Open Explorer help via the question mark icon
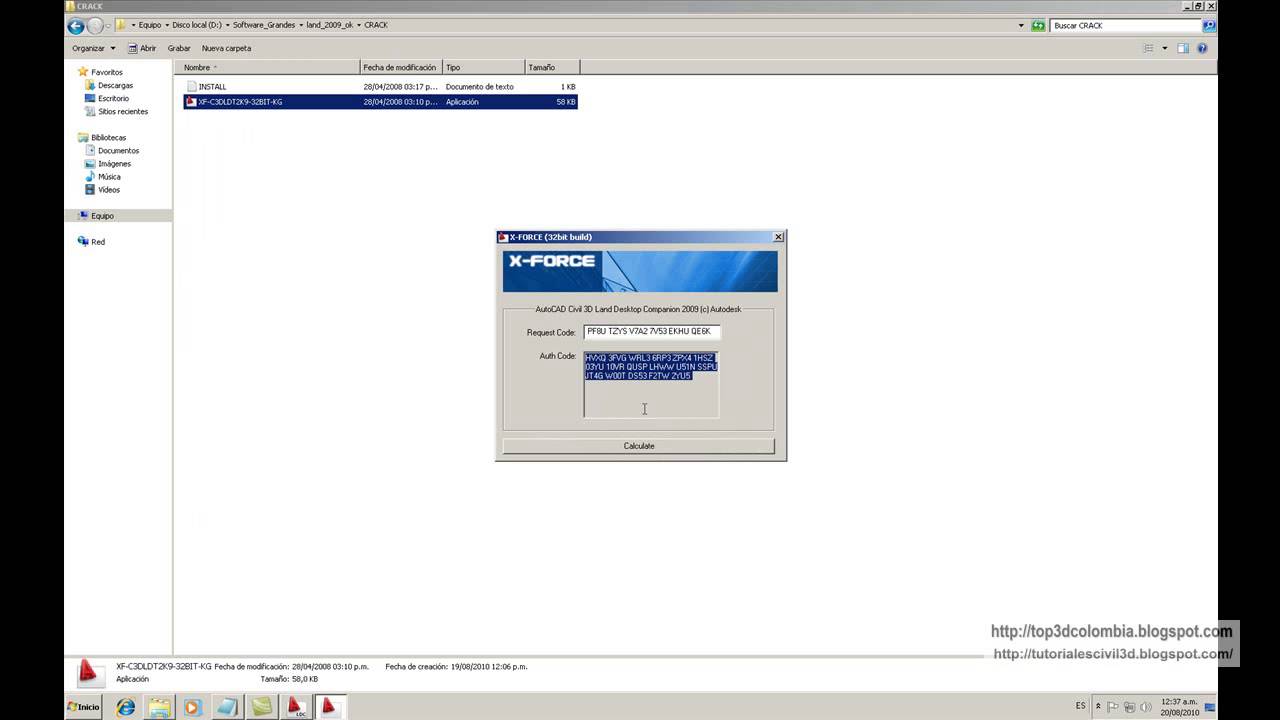Screen dimensions: 1280x720 pyautogui.click(x=1202, y=48)
